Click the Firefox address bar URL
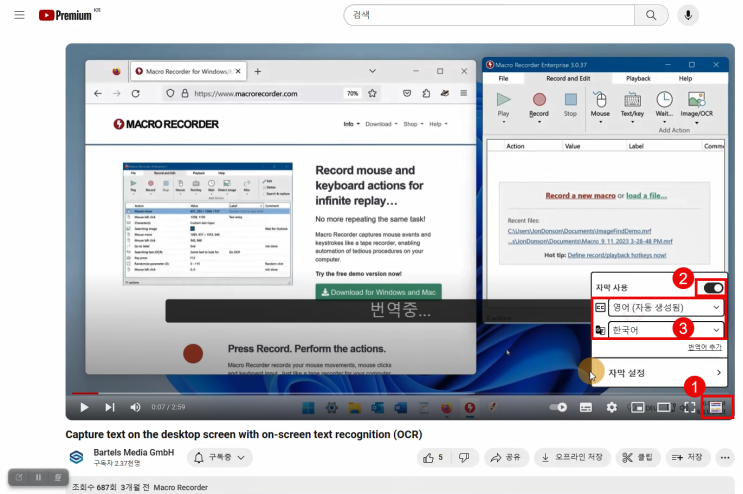Image resolution: width=743 pixels, height=494 pixels. pyautogui.click(x=245, y=94)
